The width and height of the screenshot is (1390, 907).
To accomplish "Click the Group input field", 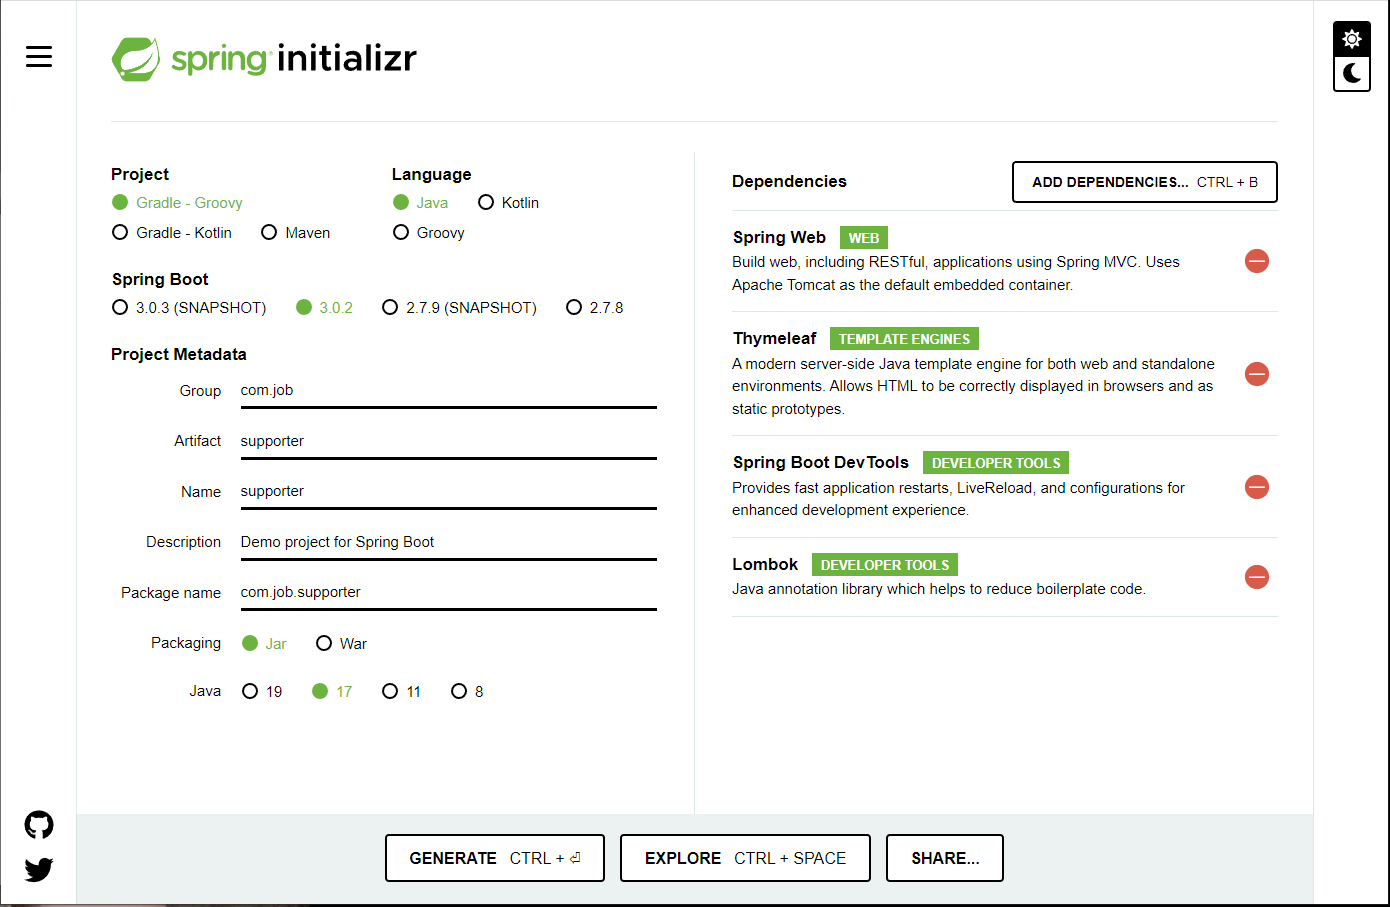I will pyautogui.click(x=448, y=391).
